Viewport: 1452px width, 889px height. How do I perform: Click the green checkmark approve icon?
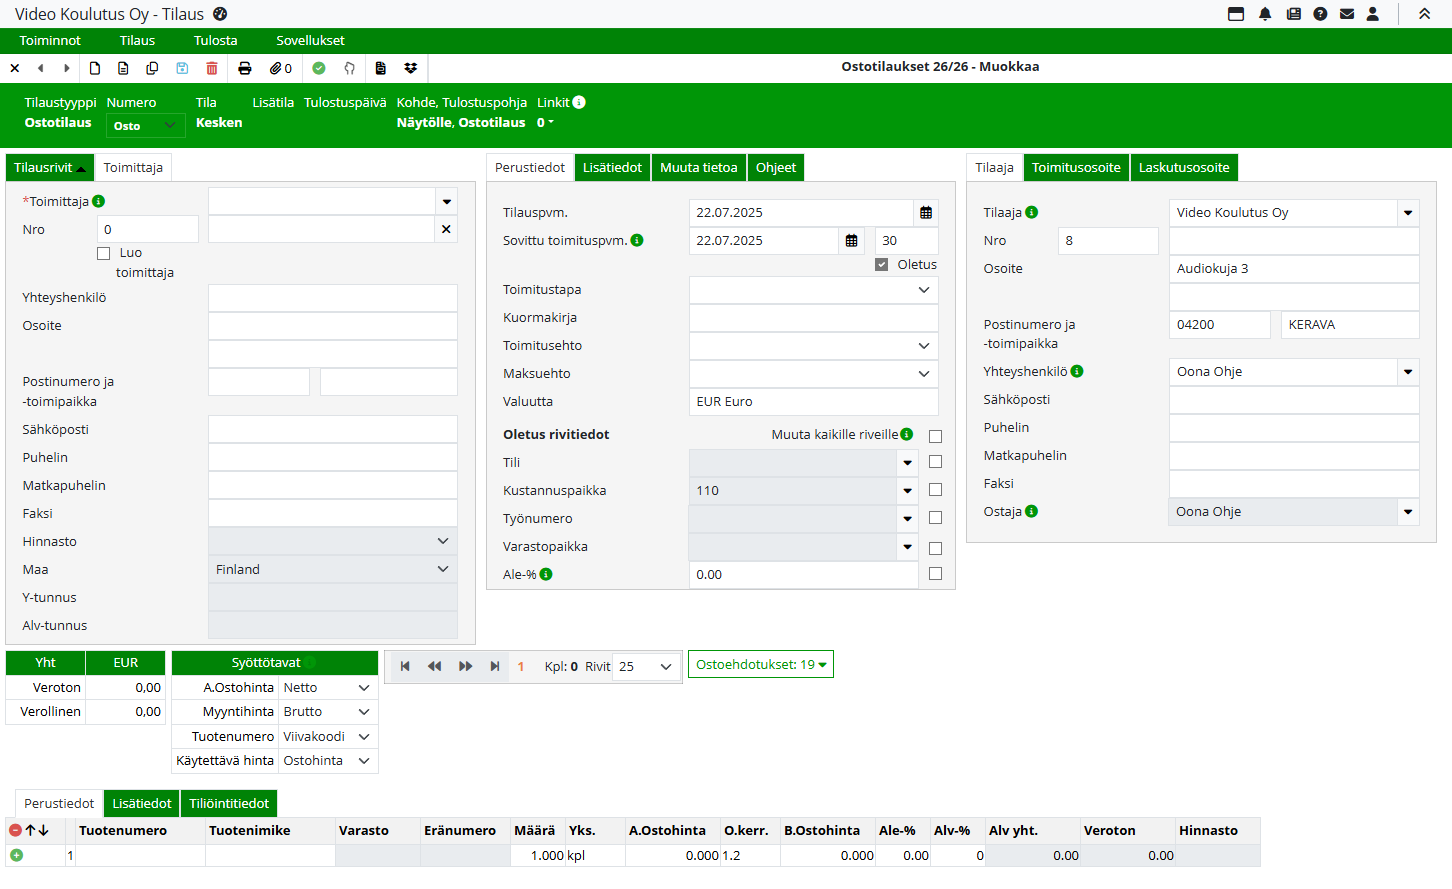coord(319,68)
